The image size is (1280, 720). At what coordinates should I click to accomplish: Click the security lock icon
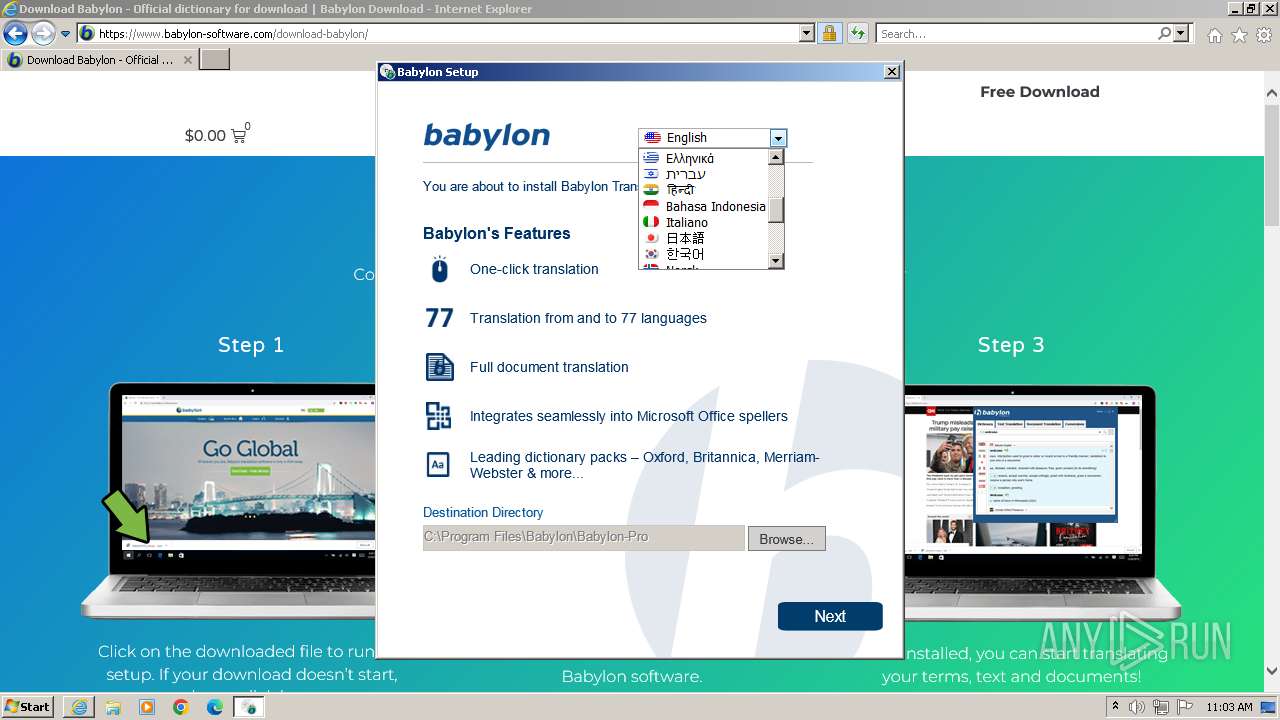829,34
